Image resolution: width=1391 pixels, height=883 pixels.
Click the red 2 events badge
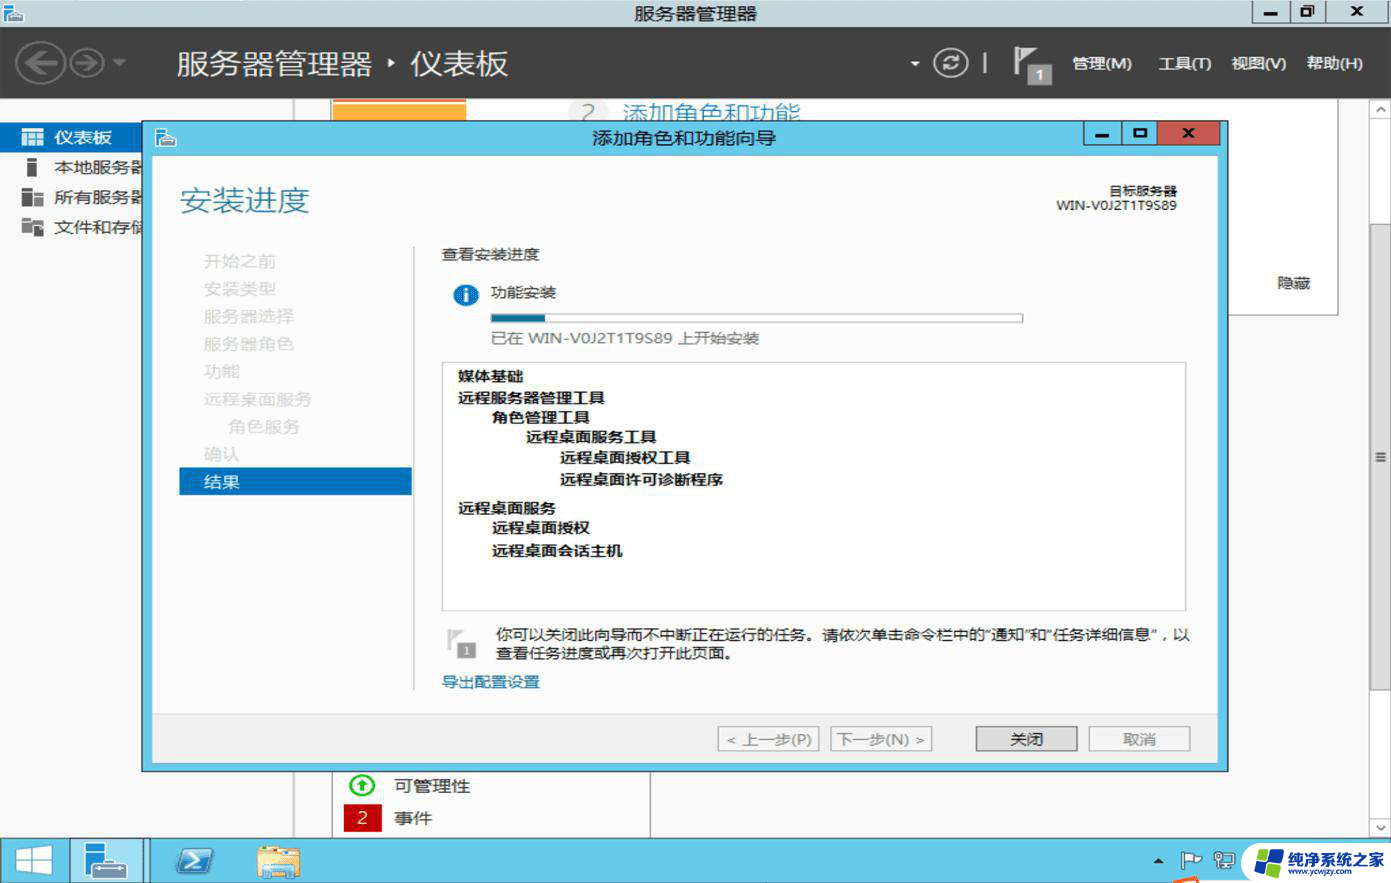[362, 818]
